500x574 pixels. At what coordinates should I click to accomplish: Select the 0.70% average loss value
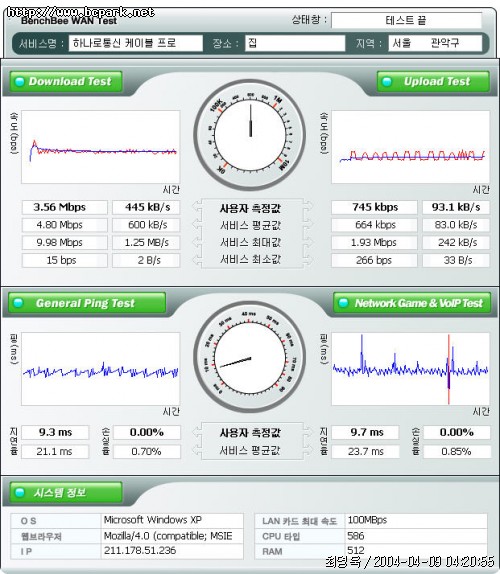point(147,451)
